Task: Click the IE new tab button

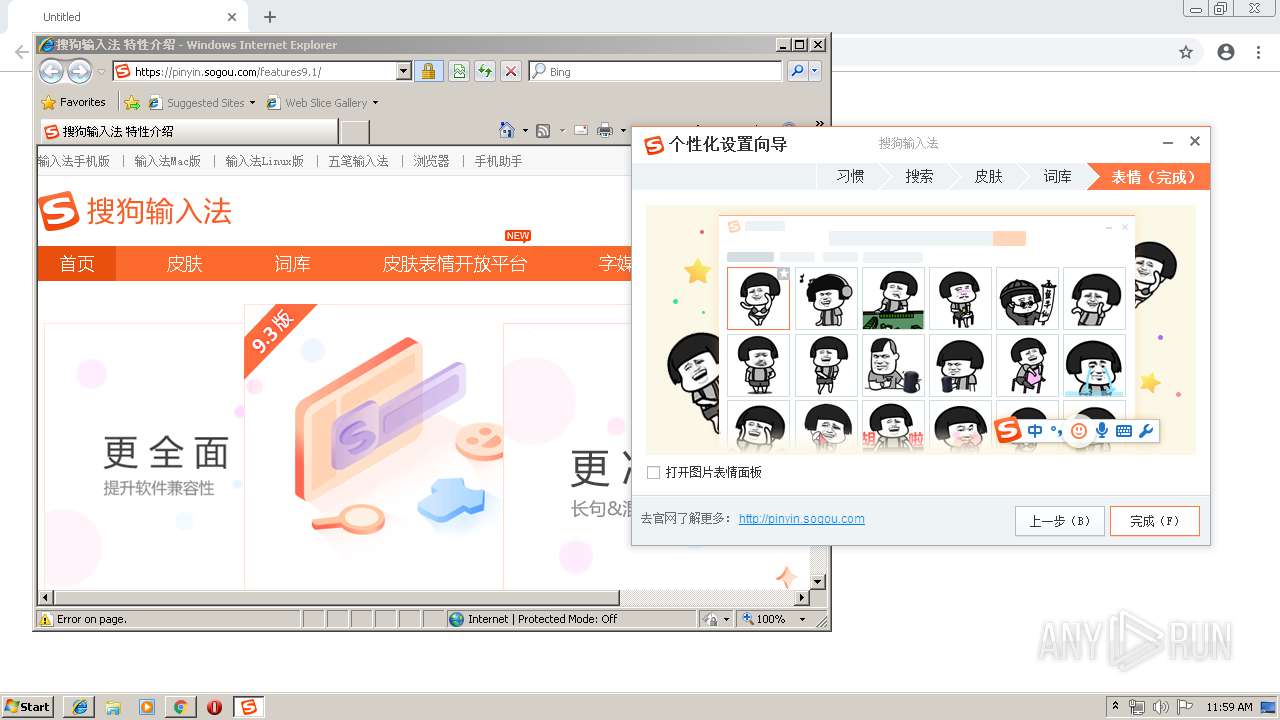Action: [354, 131]
